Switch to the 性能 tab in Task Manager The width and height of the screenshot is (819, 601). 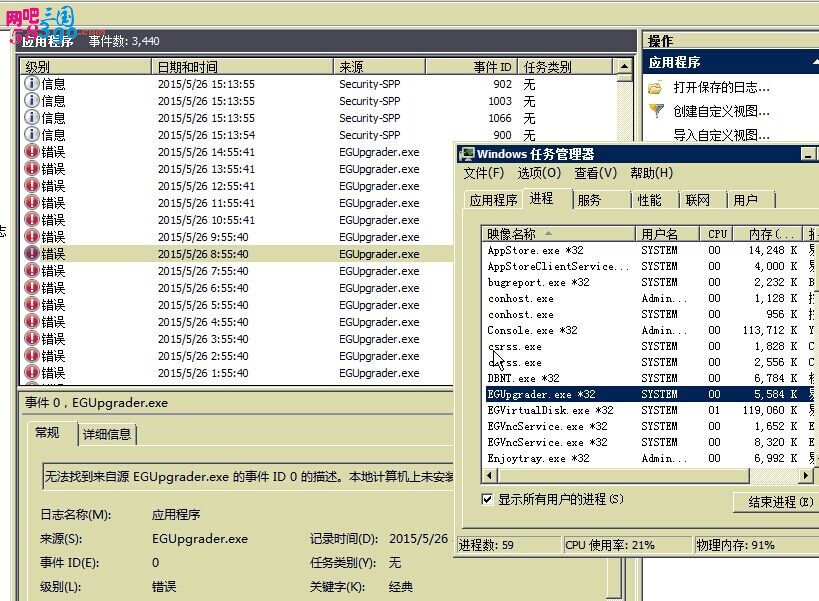654,200
